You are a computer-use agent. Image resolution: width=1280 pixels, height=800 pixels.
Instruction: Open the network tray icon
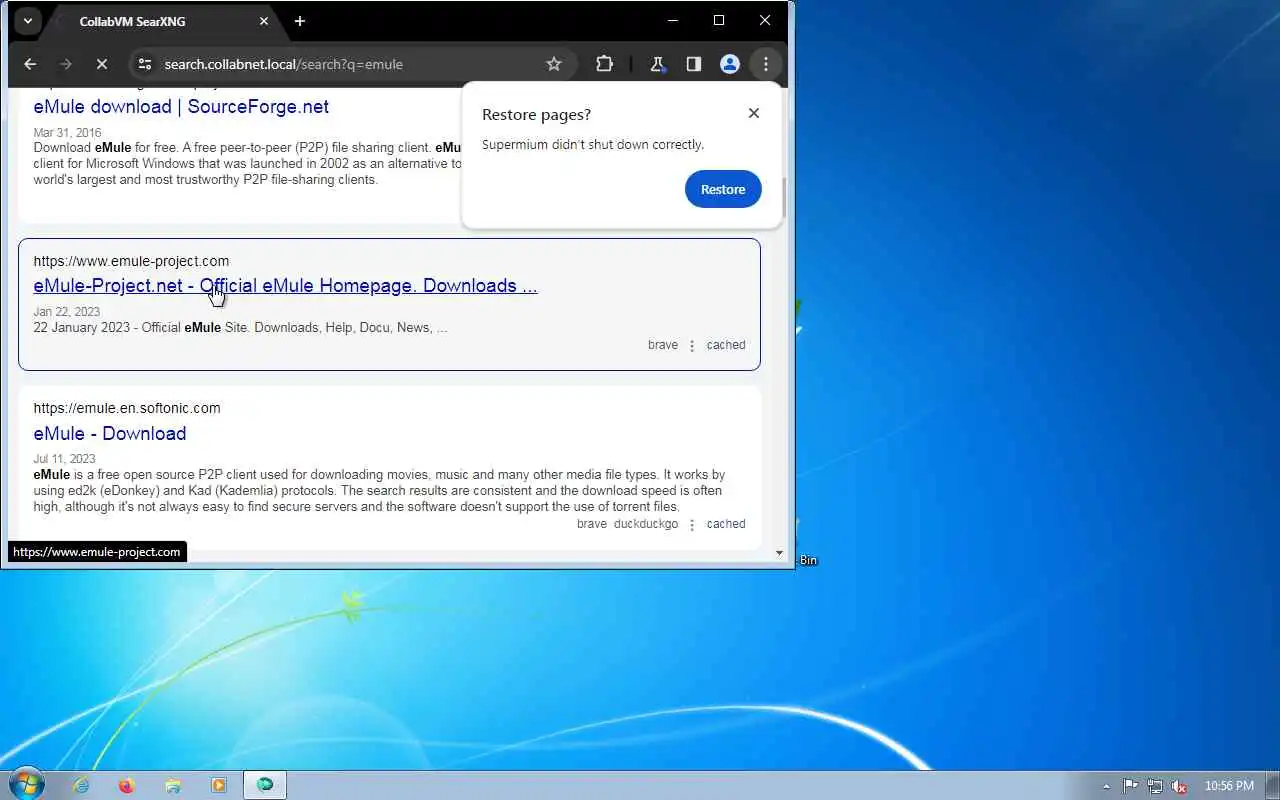pos(1155,786)
